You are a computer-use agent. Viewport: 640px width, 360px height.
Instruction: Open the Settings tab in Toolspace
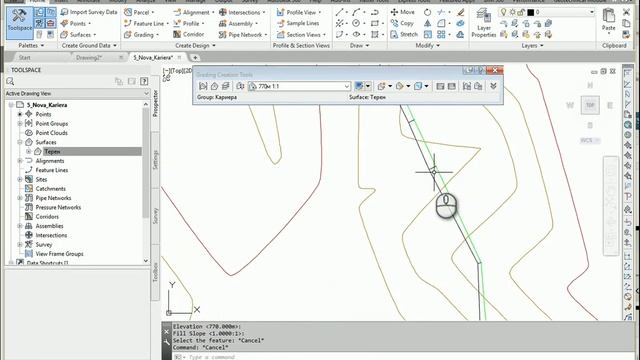click(156, 160)
